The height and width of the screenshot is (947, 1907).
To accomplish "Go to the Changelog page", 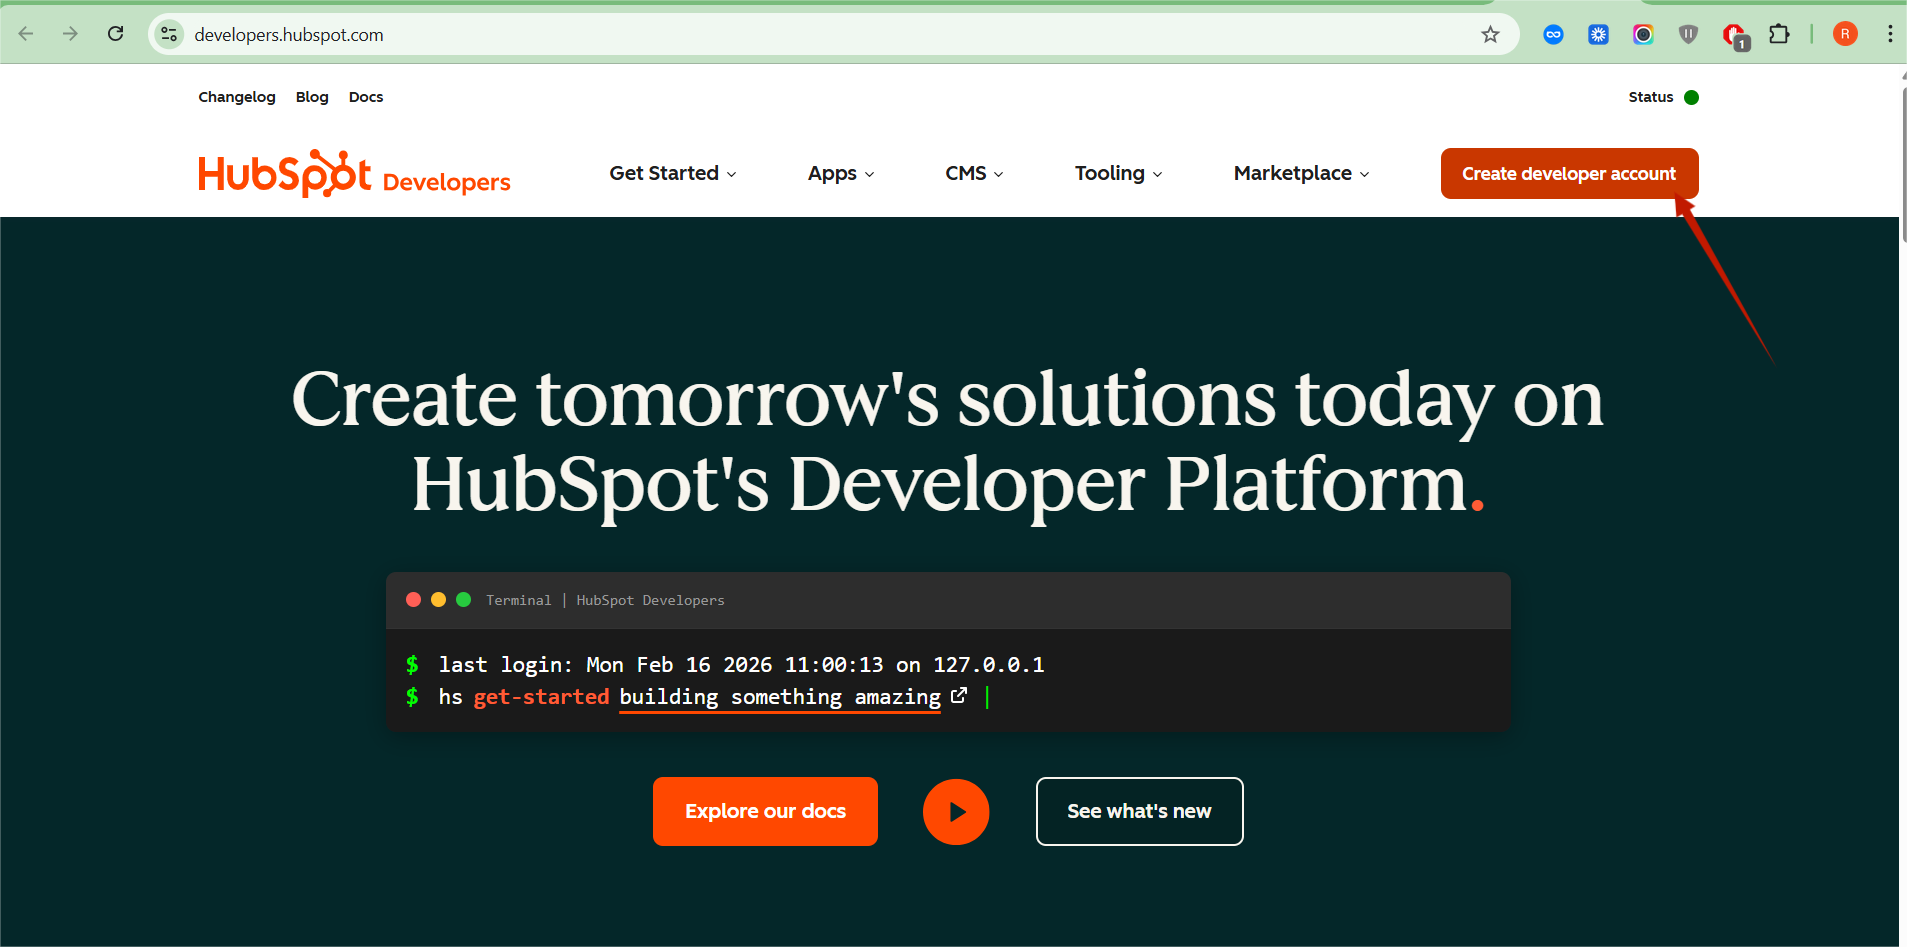I will [x=237, y=97].
